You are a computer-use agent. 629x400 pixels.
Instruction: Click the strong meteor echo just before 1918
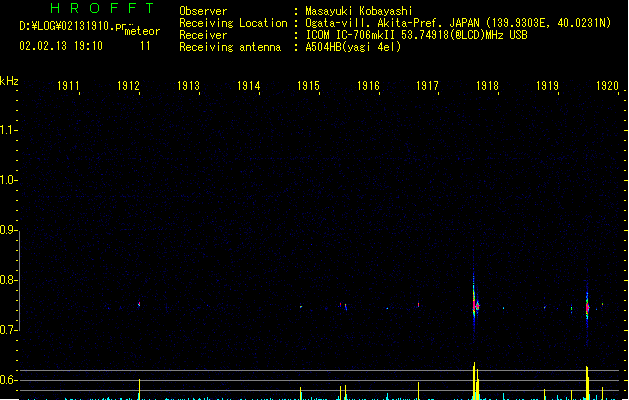475,305
